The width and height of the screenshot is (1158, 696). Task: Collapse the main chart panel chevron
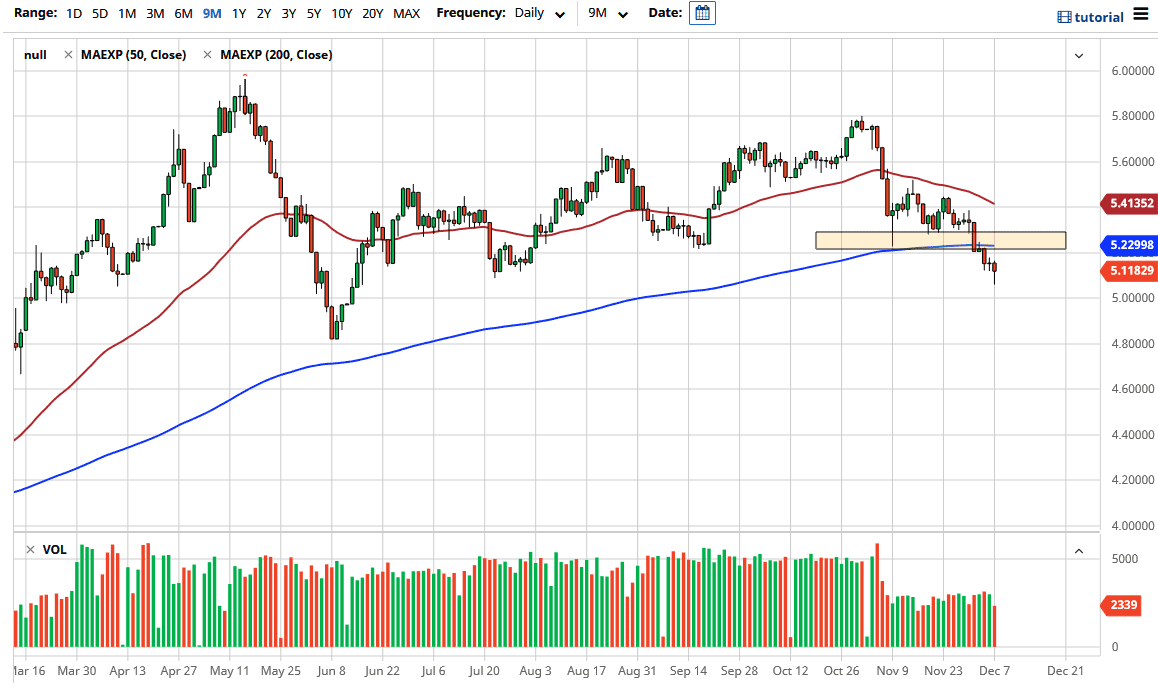pyautogui.click(x=1079, y=56)
